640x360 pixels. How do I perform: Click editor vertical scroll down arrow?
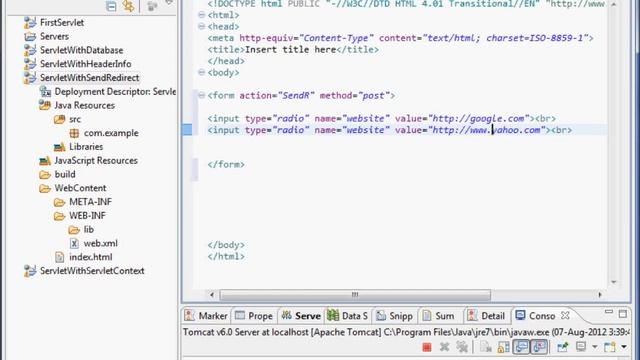pos(613,282)
